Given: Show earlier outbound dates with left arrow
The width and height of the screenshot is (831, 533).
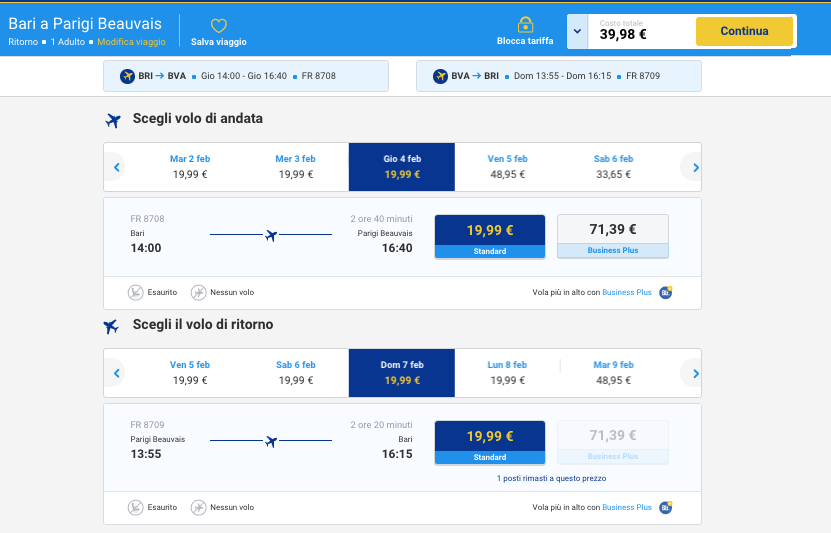Looking at the screenshot, I should pyautogui.click(x=116, y=167).
